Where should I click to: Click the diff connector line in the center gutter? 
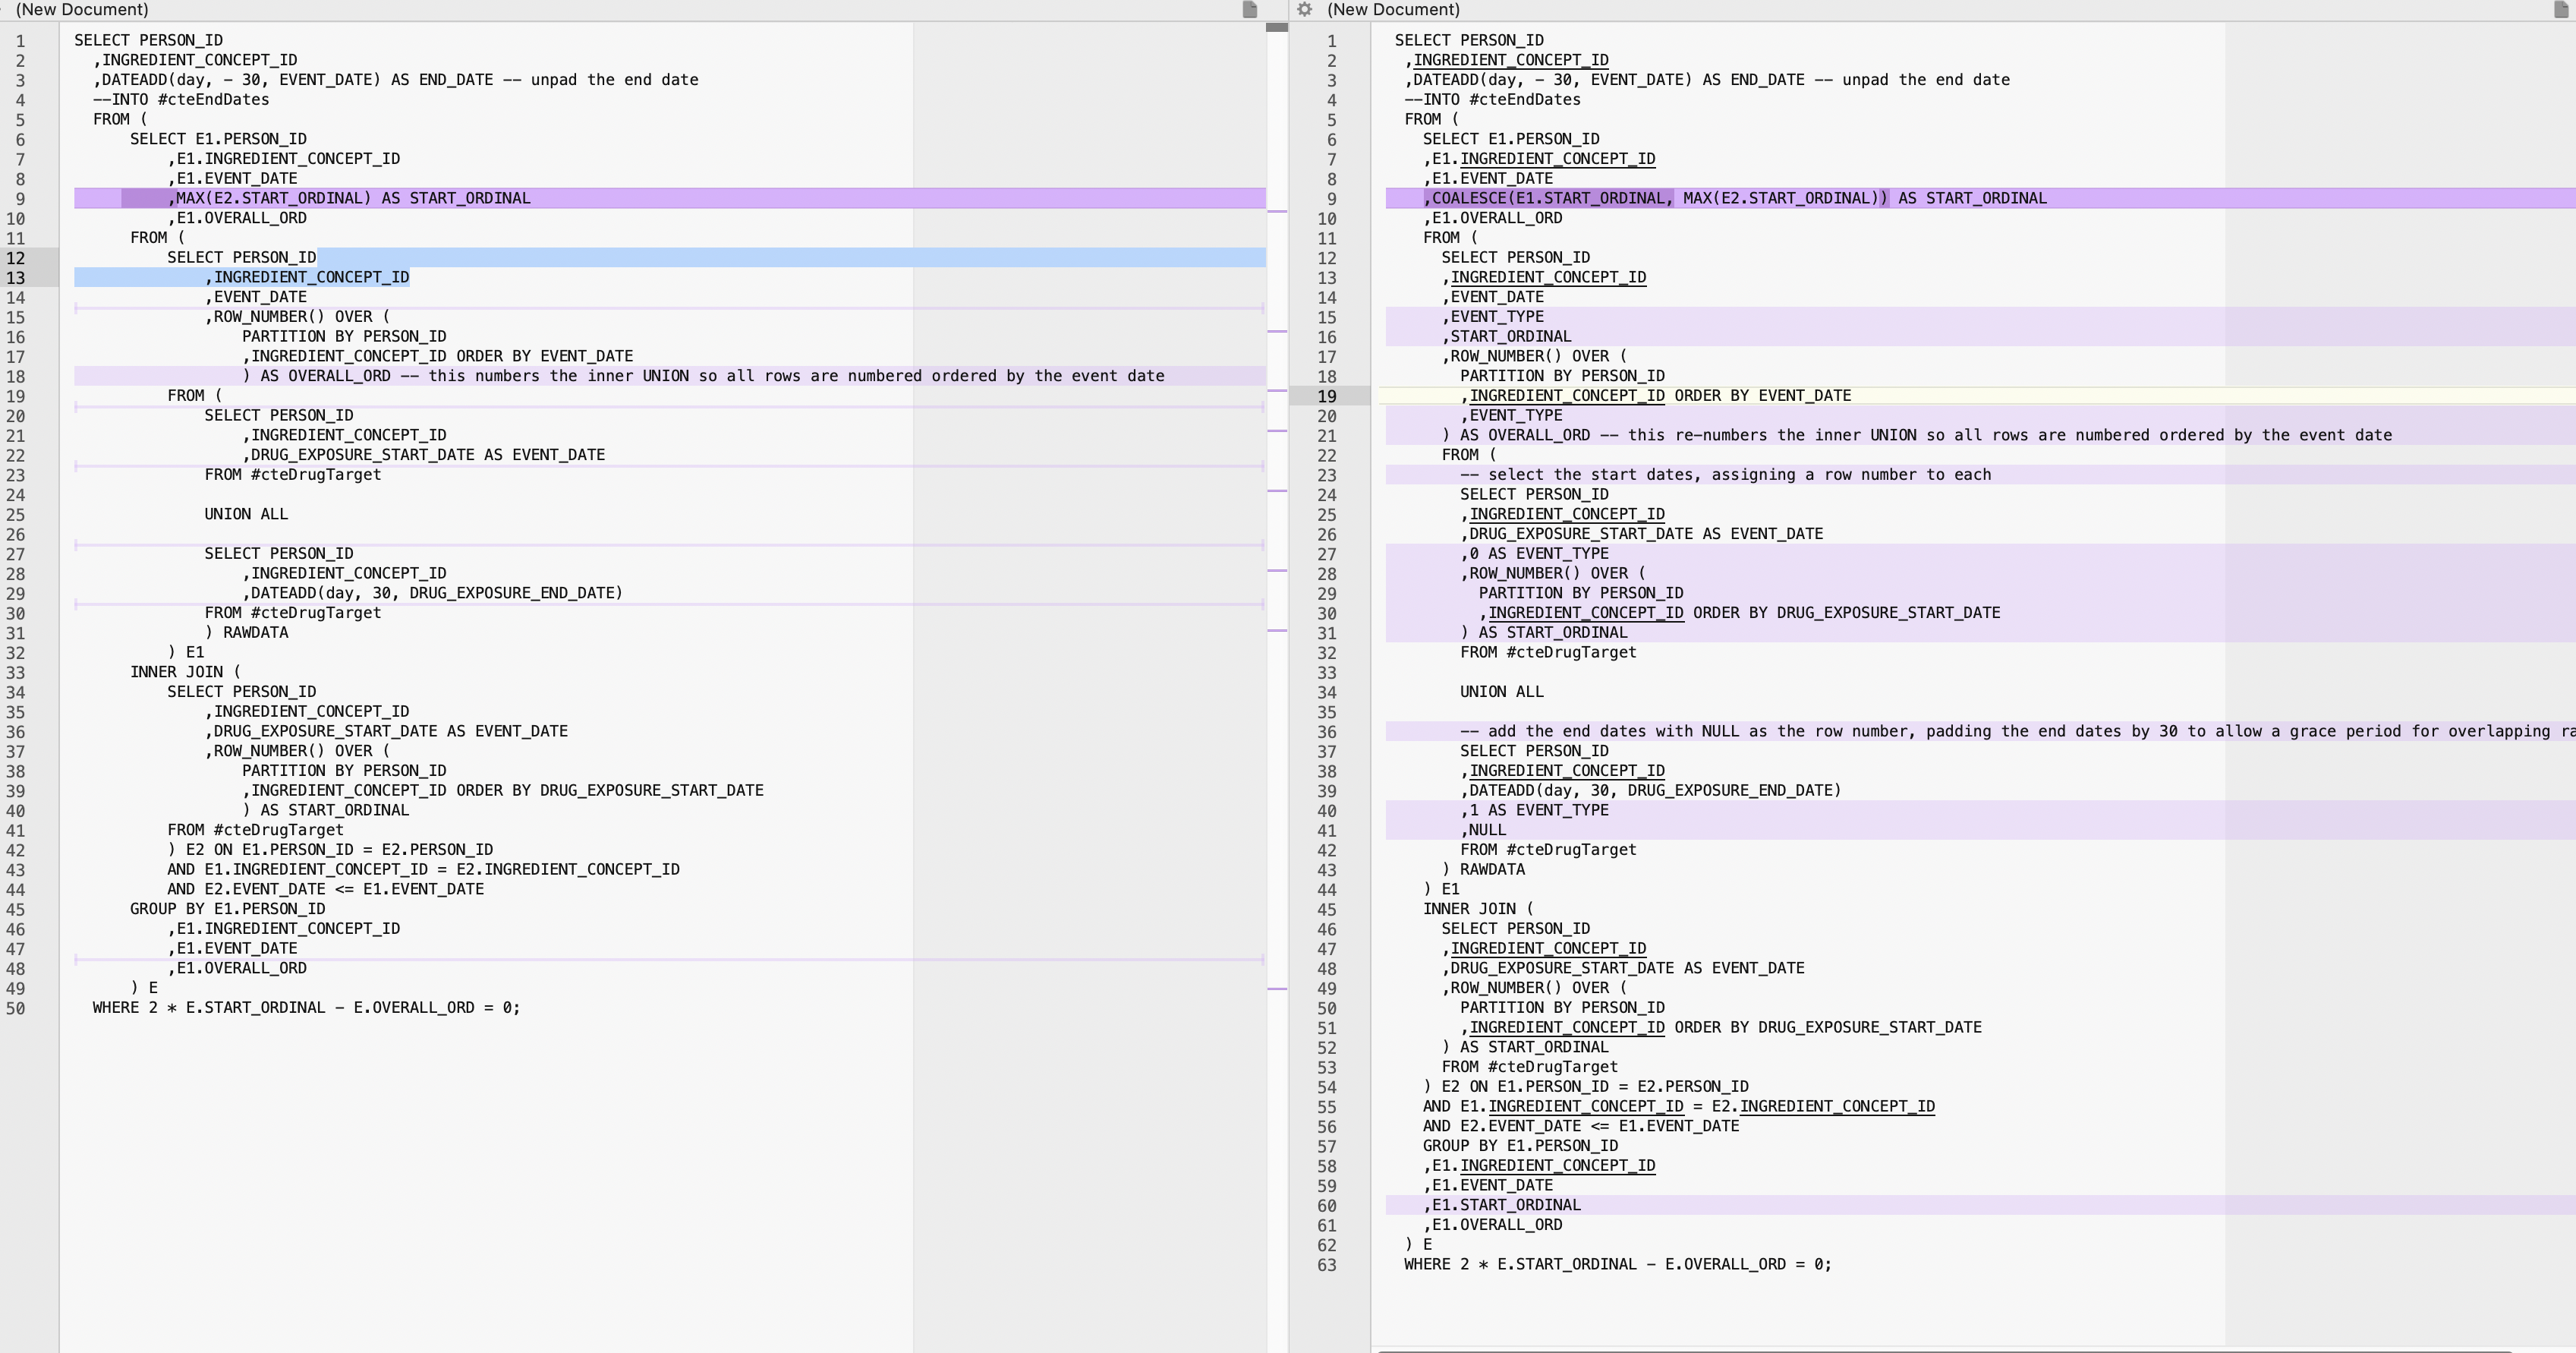pos(1277,210)
